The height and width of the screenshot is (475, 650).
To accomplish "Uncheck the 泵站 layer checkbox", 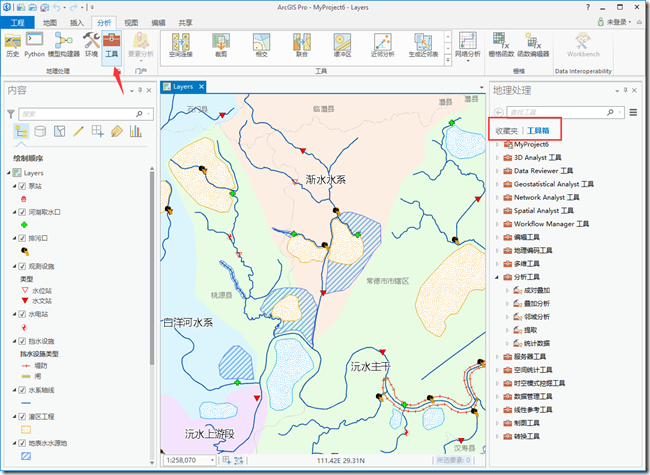I will (x=22, y=186).
